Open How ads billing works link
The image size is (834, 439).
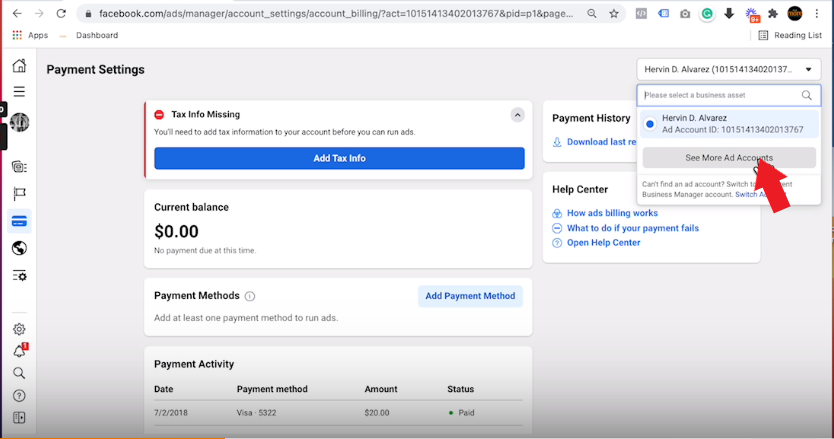(612, 213)
